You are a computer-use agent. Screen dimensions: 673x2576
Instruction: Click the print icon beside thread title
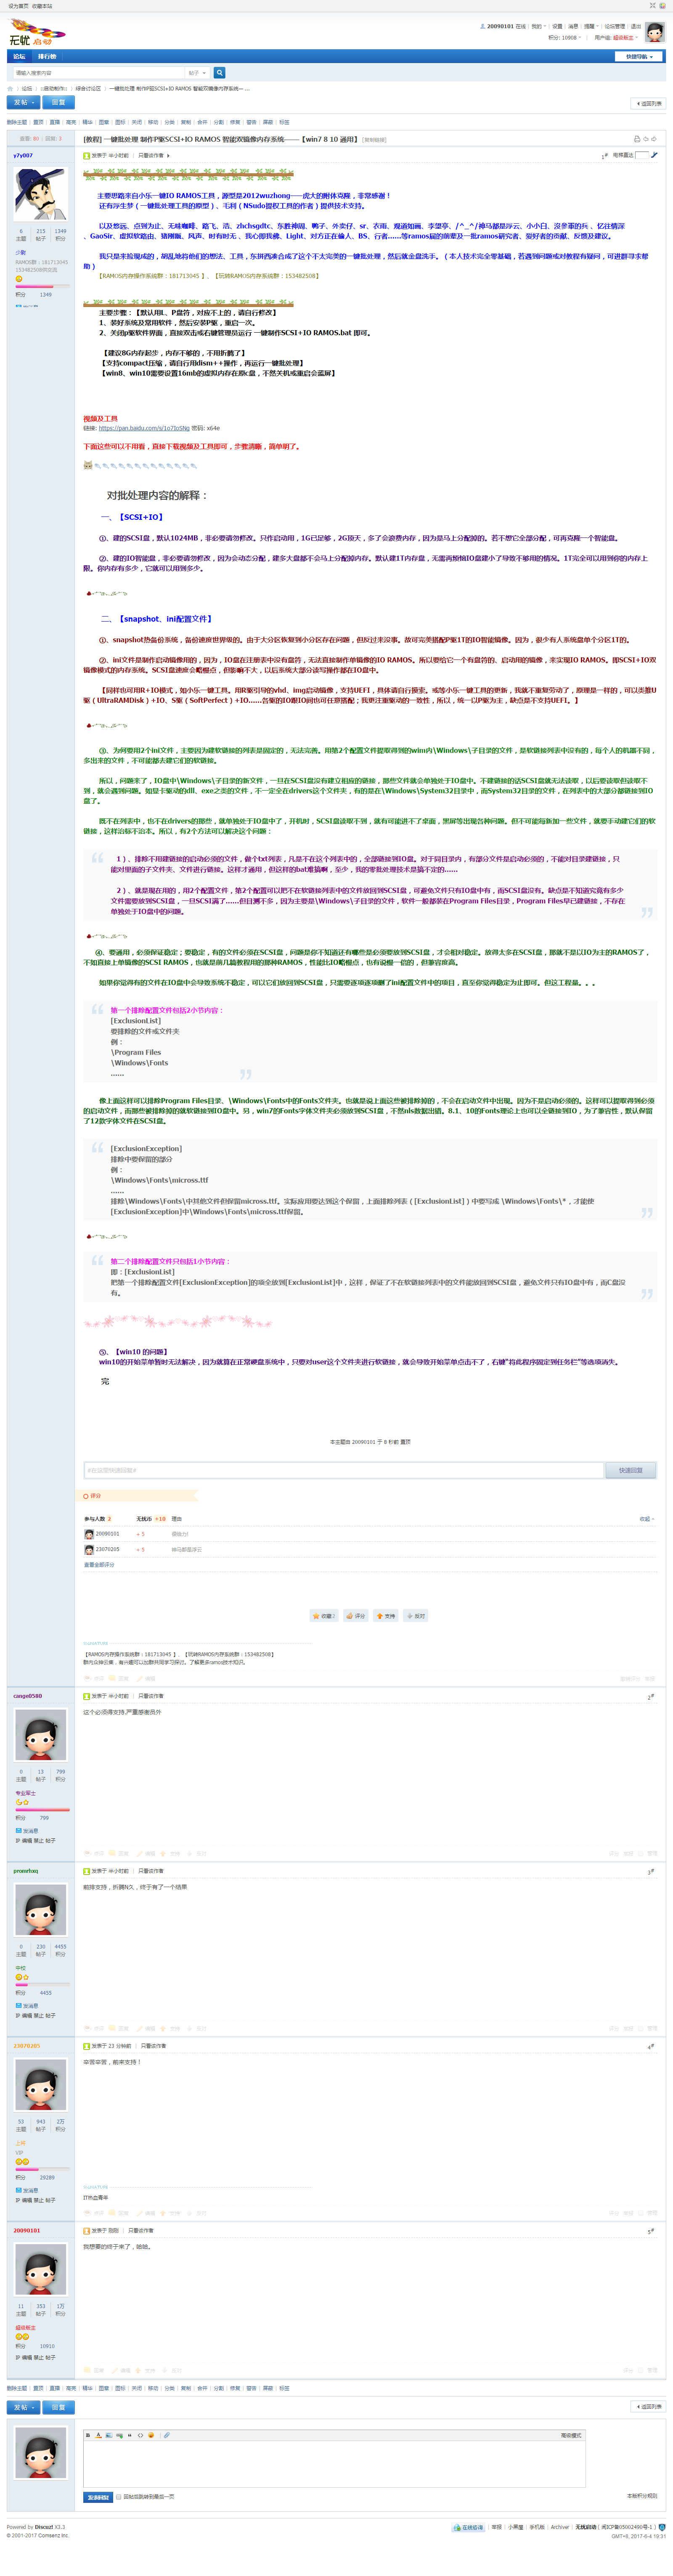(637, 139)
